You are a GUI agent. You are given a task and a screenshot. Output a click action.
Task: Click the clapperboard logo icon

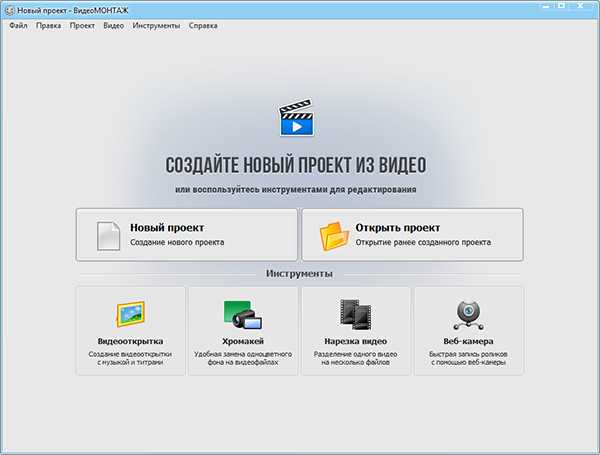(296, 117)
